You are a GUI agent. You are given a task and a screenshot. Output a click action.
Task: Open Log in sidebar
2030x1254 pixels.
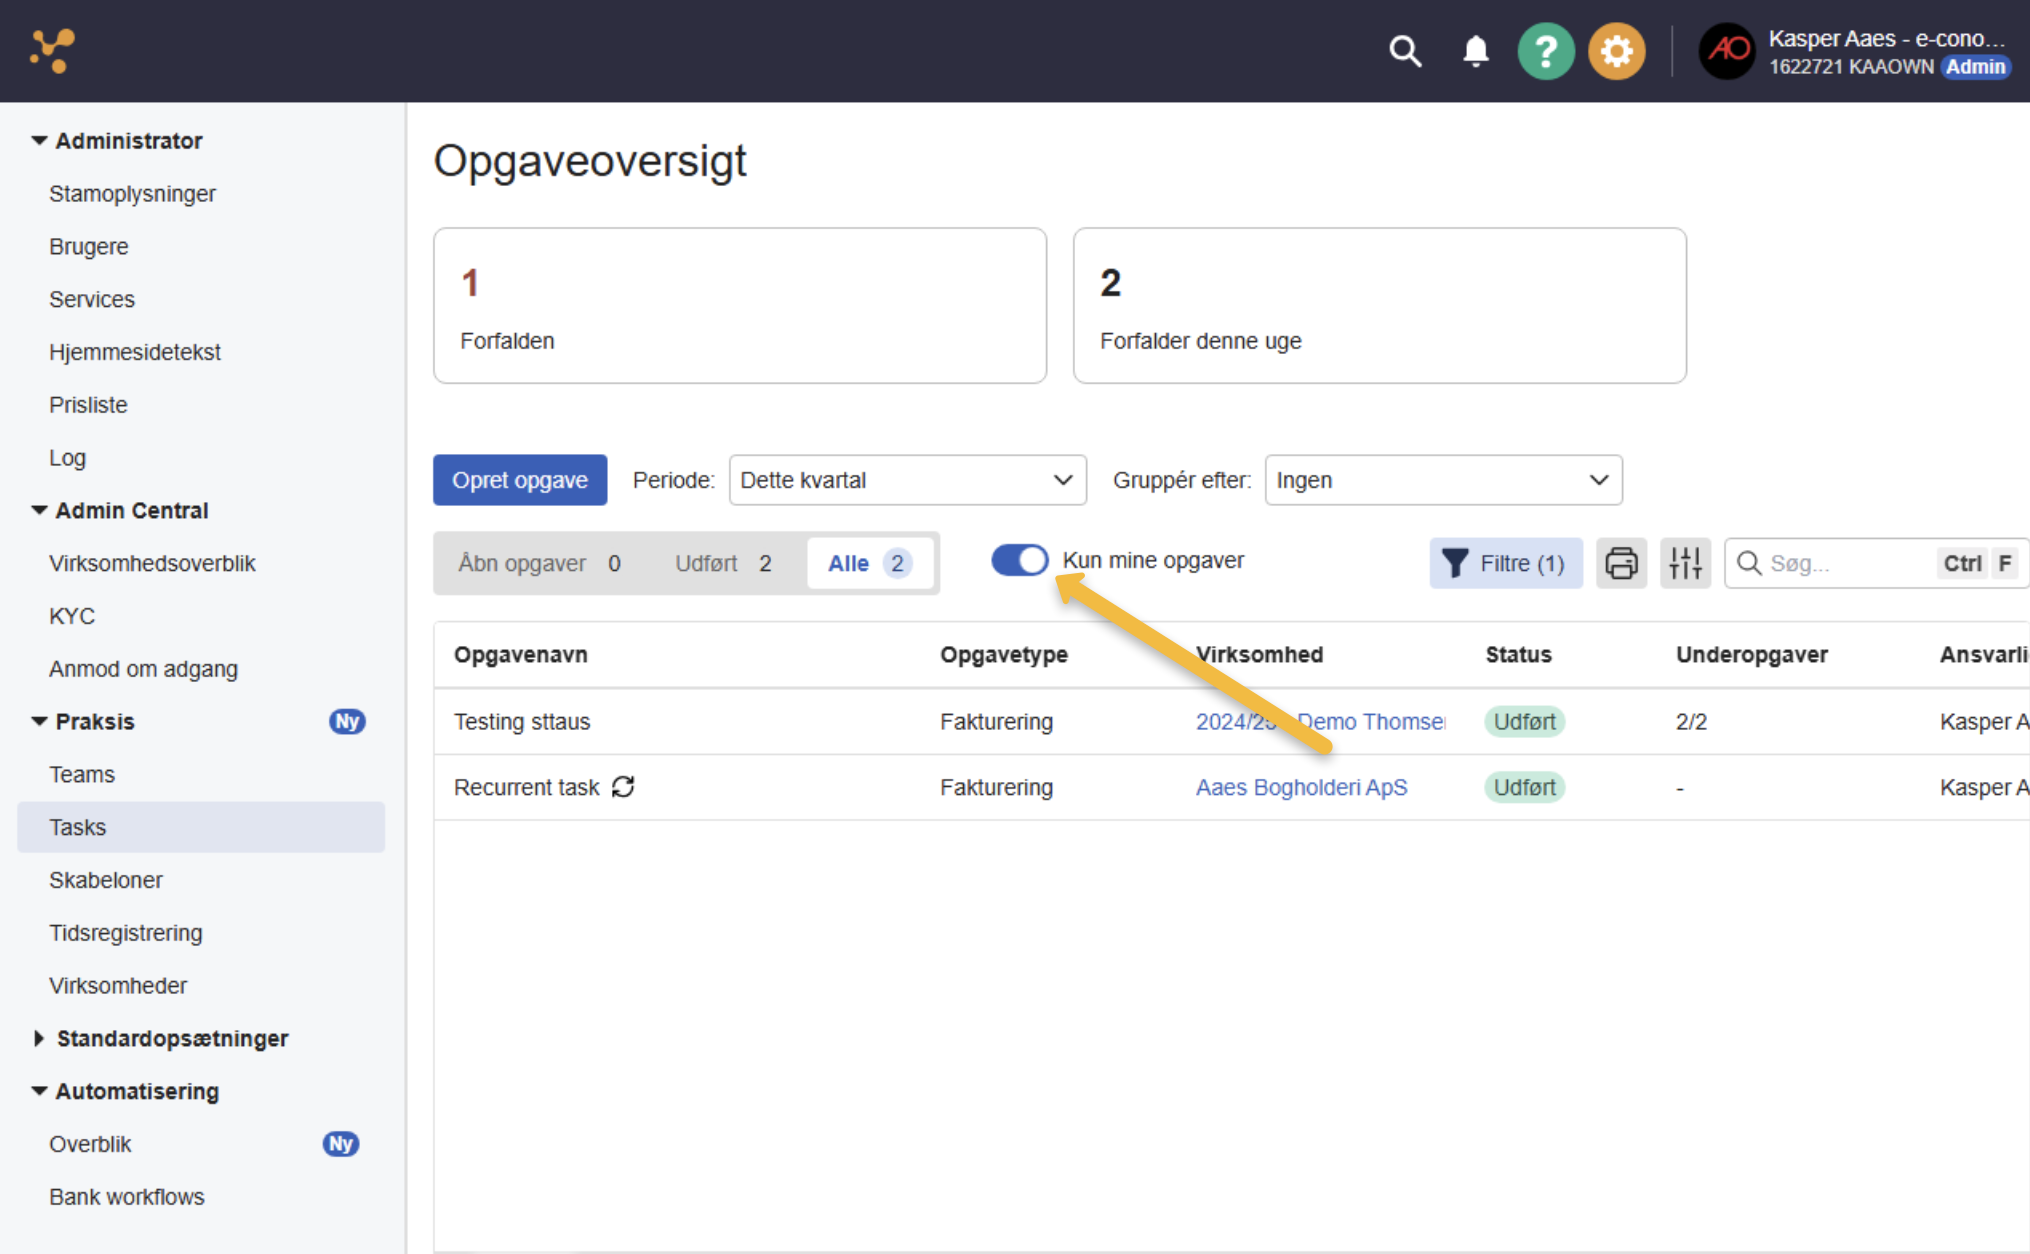(67, 458)
